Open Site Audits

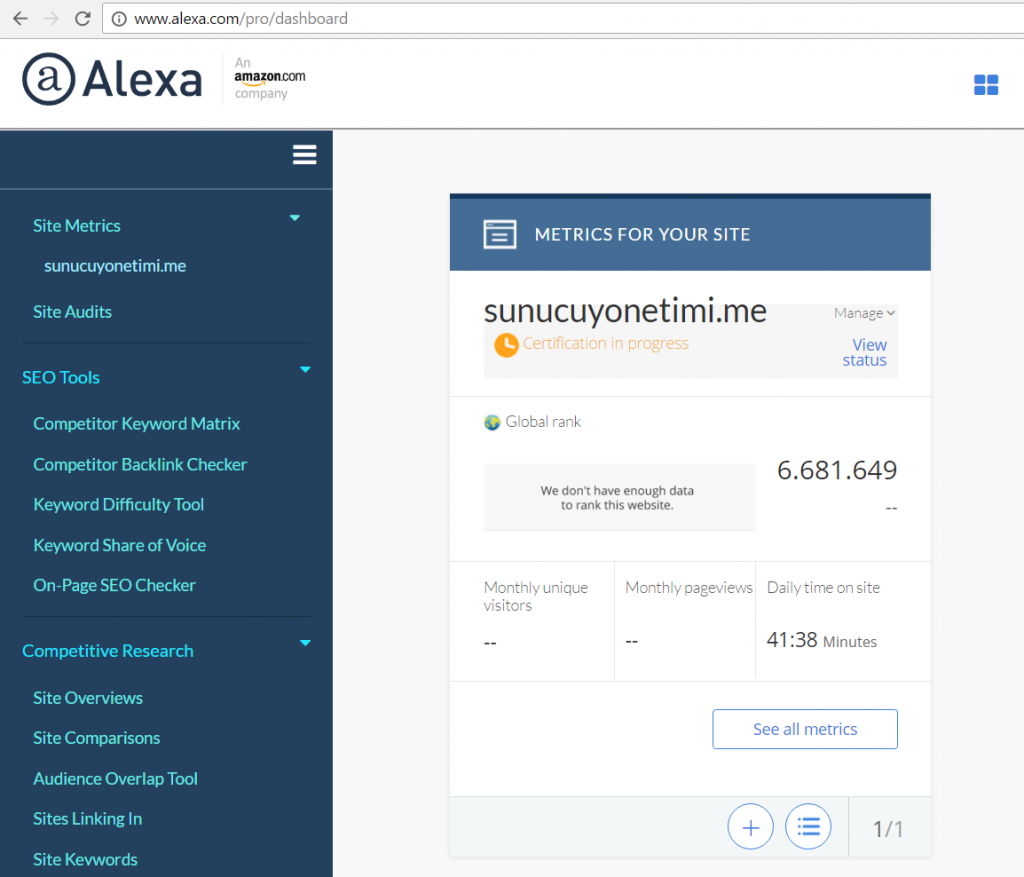coord(72,312)
